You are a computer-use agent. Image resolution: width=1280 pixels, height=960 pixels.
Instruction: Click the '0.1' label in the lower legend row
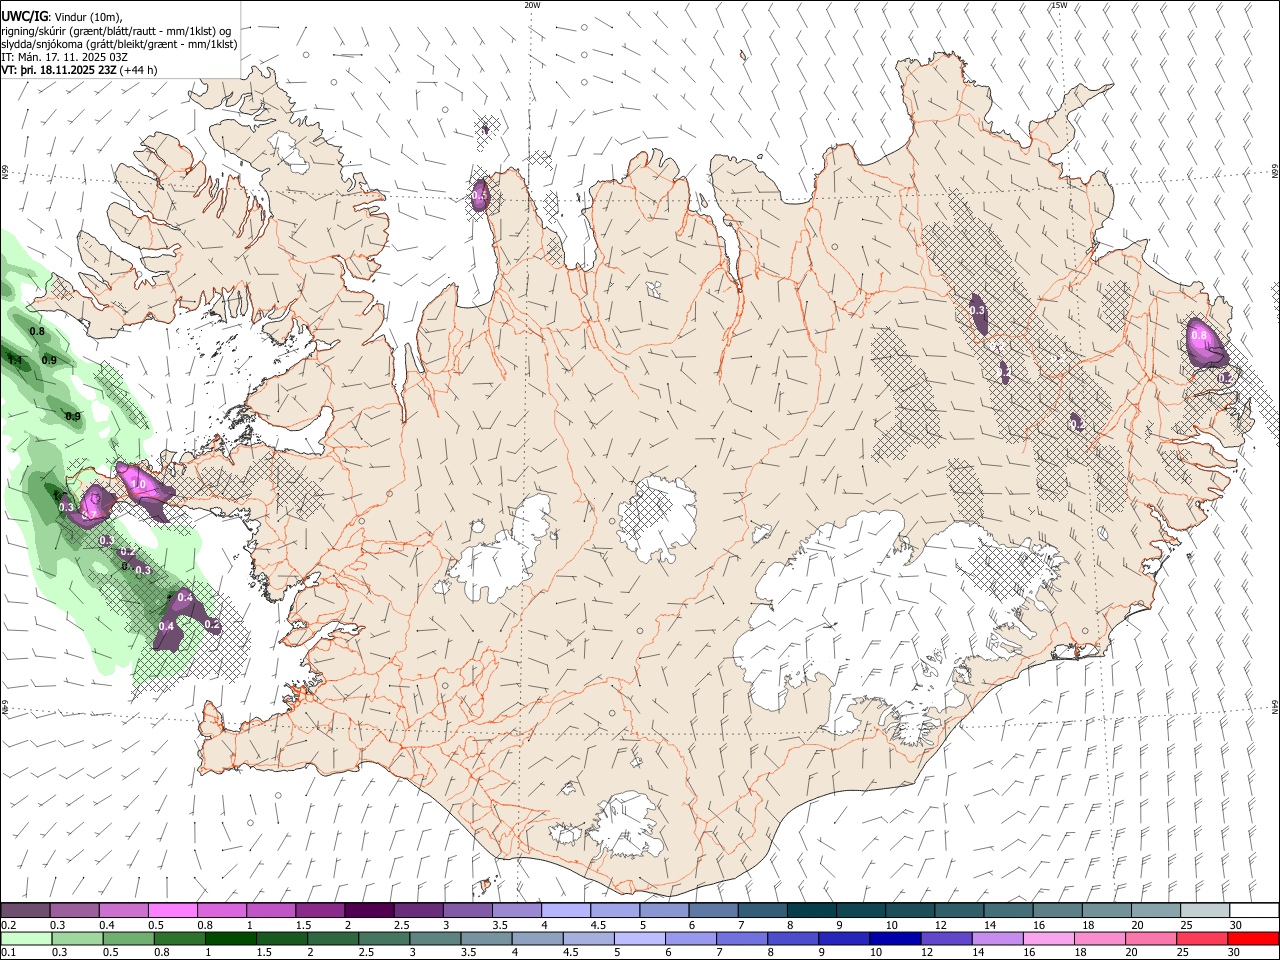pyautogui.click(x=9, y=953)
